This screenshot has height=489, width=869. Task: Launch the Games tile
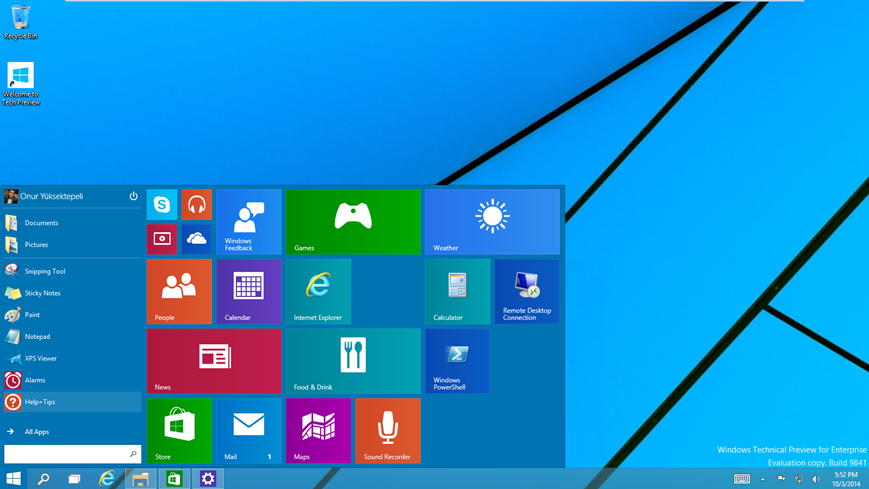click(x=353, y=222)
